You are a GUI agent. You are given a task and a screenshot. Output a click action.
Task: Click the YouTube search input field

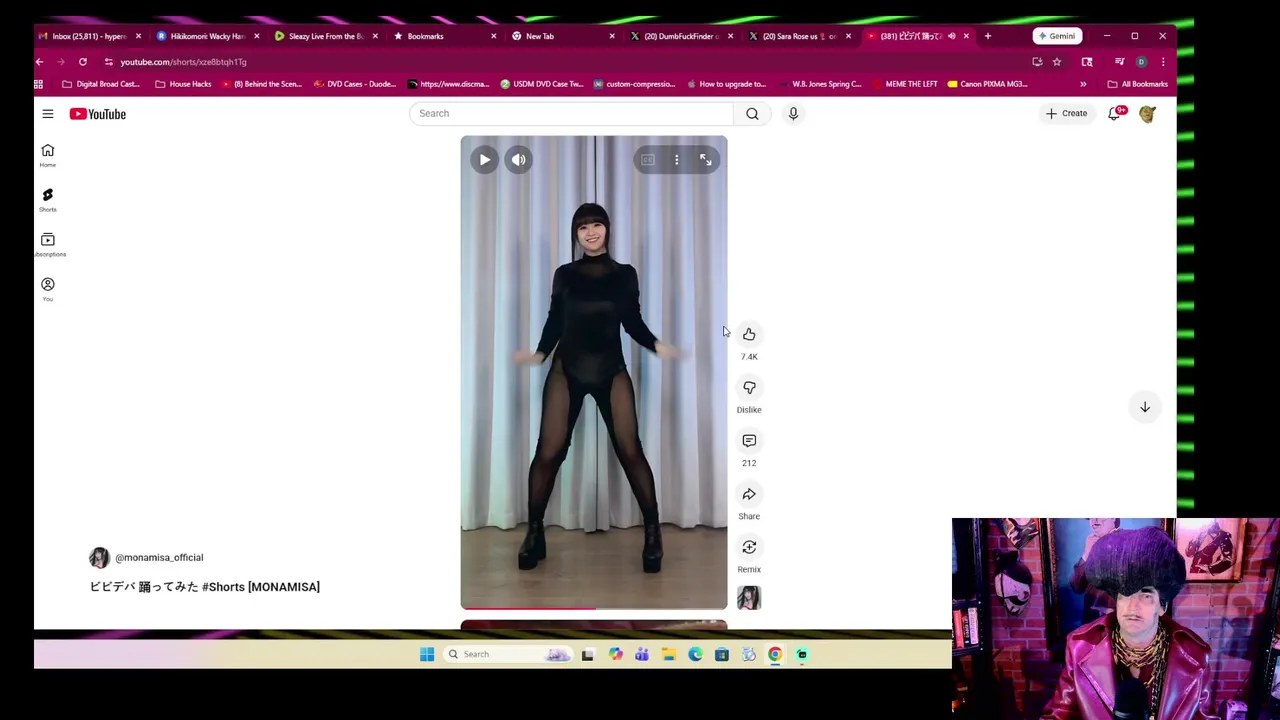coord(572,114)
